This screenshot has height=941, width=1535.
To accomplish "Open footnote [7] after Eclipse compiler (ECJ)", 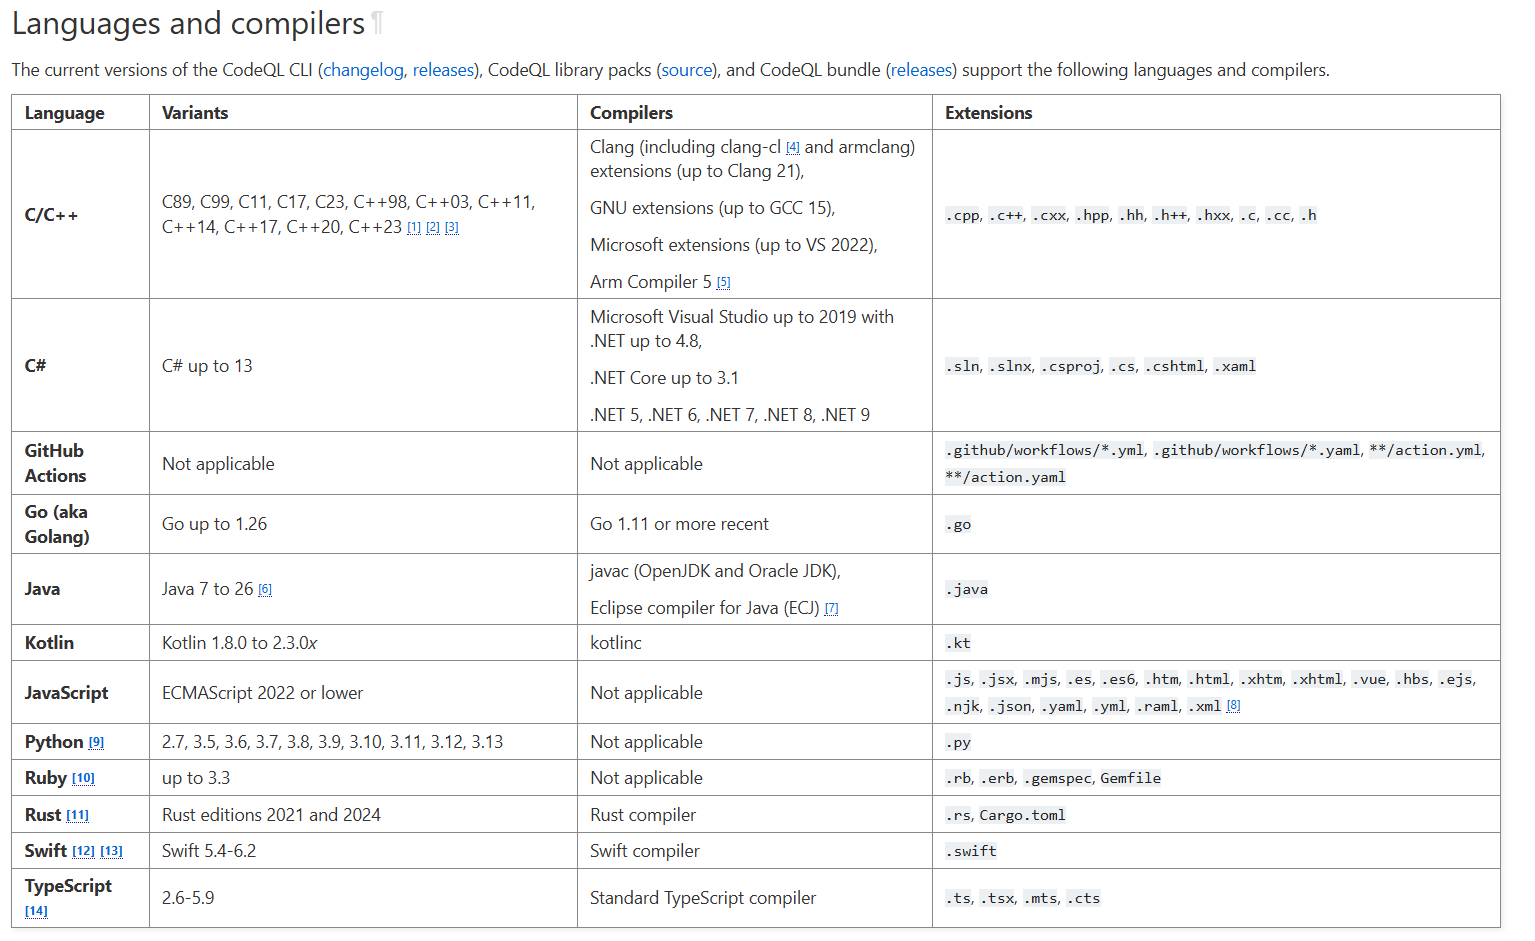I will (x=831, y=609).
